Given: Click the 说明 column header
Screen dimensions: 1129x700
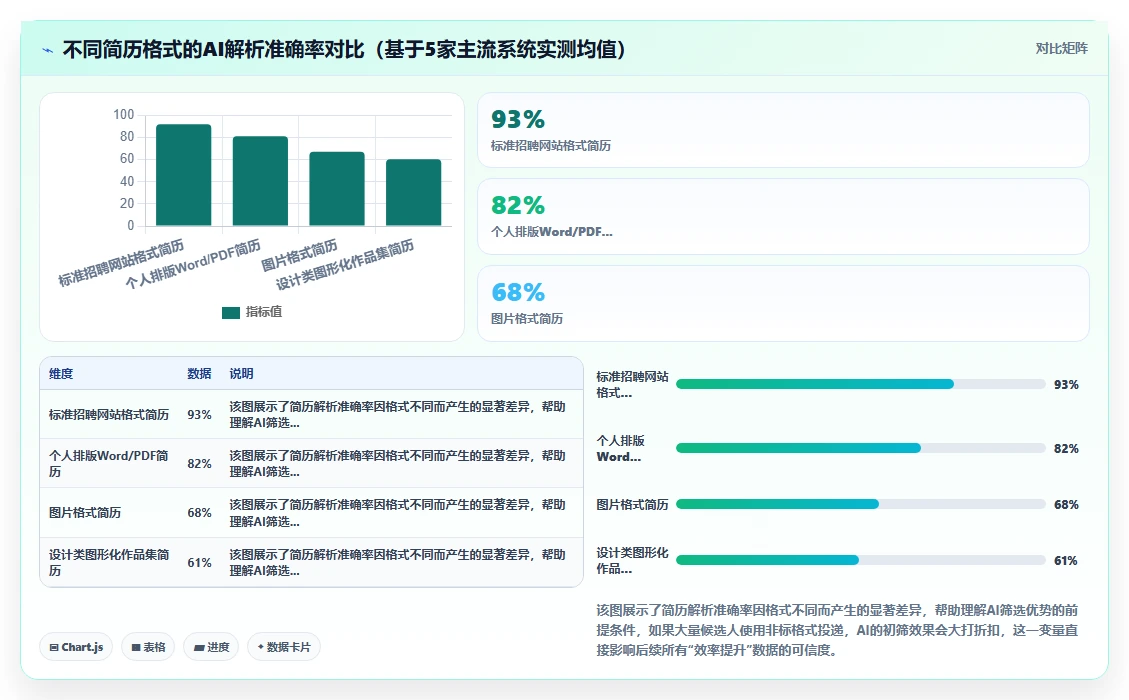Looking at the screenshot, I should pyautogui.click(x=241, y=373).
